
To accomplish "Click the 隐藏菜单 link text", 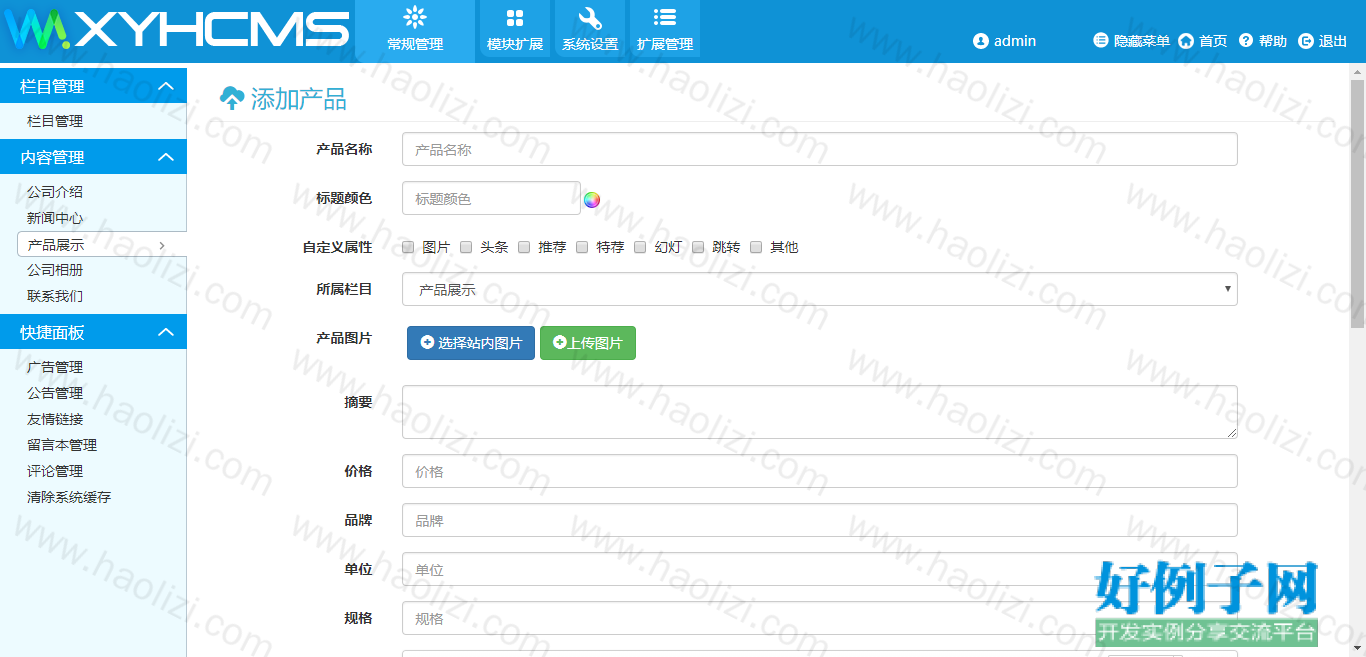I will click(1142, 41).
